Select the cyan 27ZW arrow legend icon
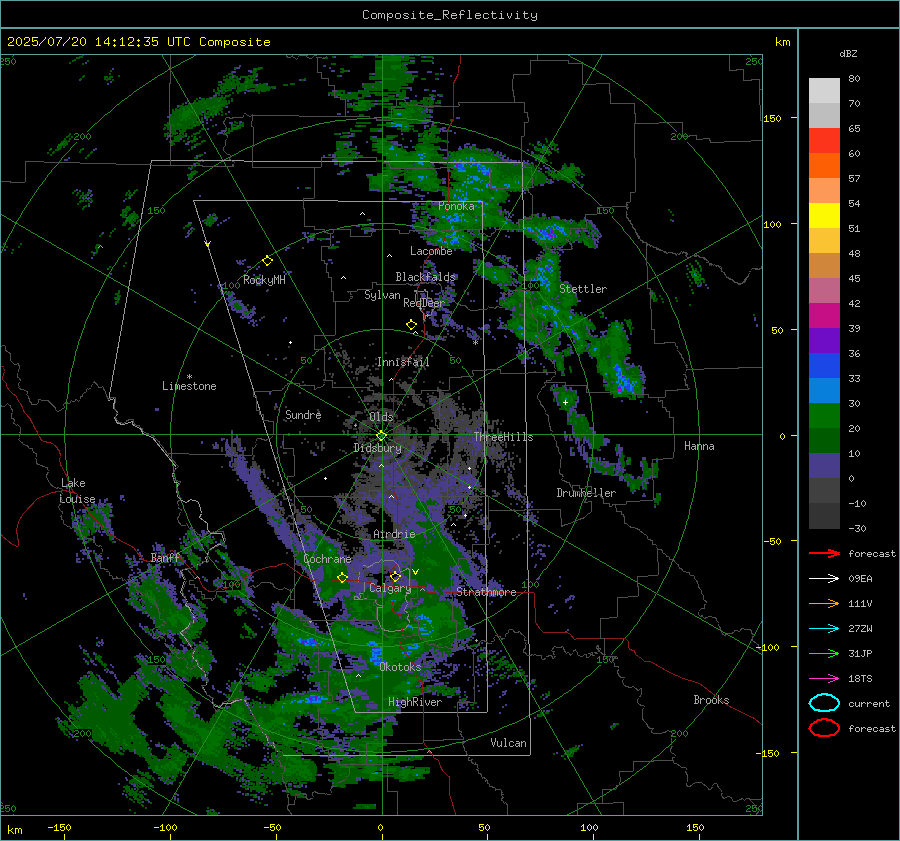This screenshot has width=900, height=841. [x=824, y=629]
